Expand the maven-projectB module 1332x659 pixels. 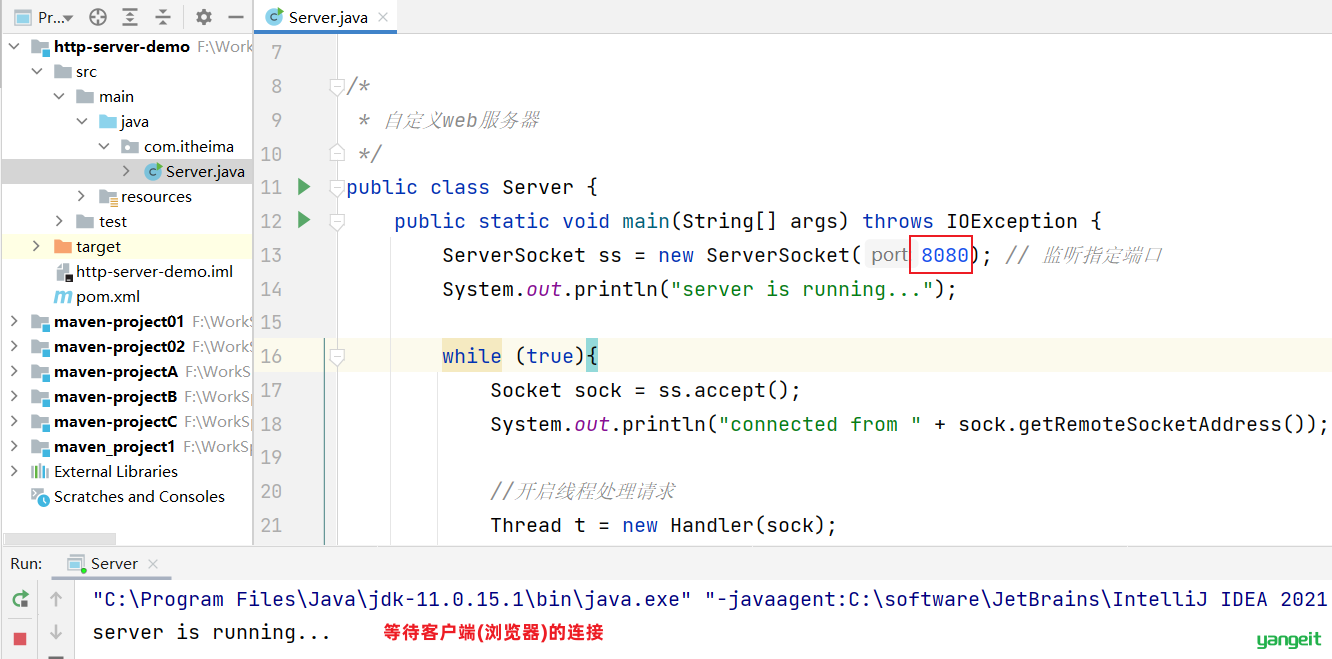(x=13, y=397)
